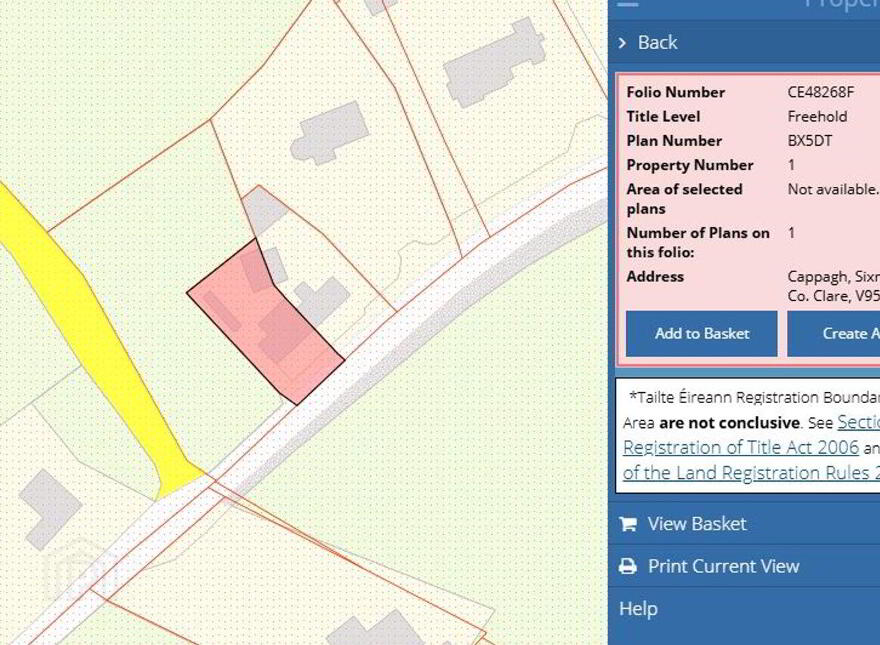Click the Address label
This screenshot has height=645, width=880.
pyautogui.click(x=655, y=276)
